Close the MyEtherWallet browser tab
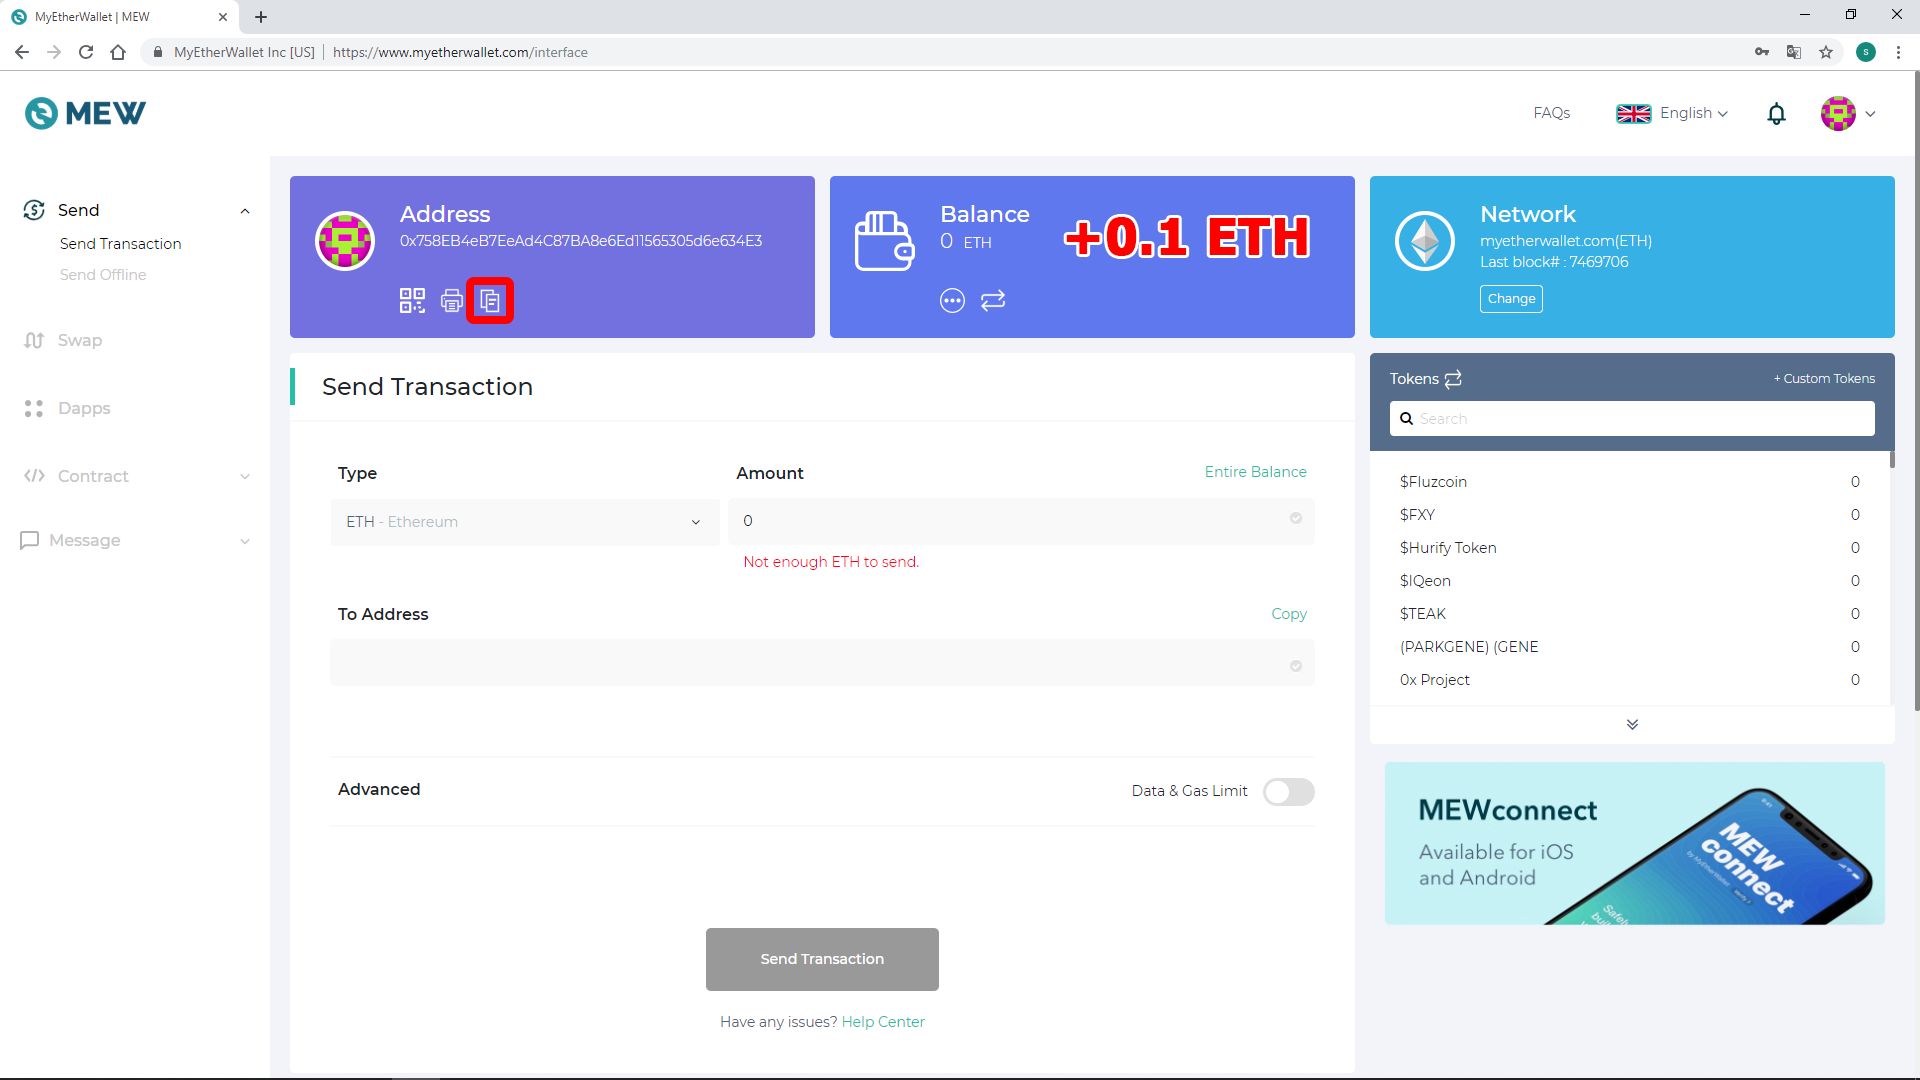The image size is (1920, 1080). 223,17
